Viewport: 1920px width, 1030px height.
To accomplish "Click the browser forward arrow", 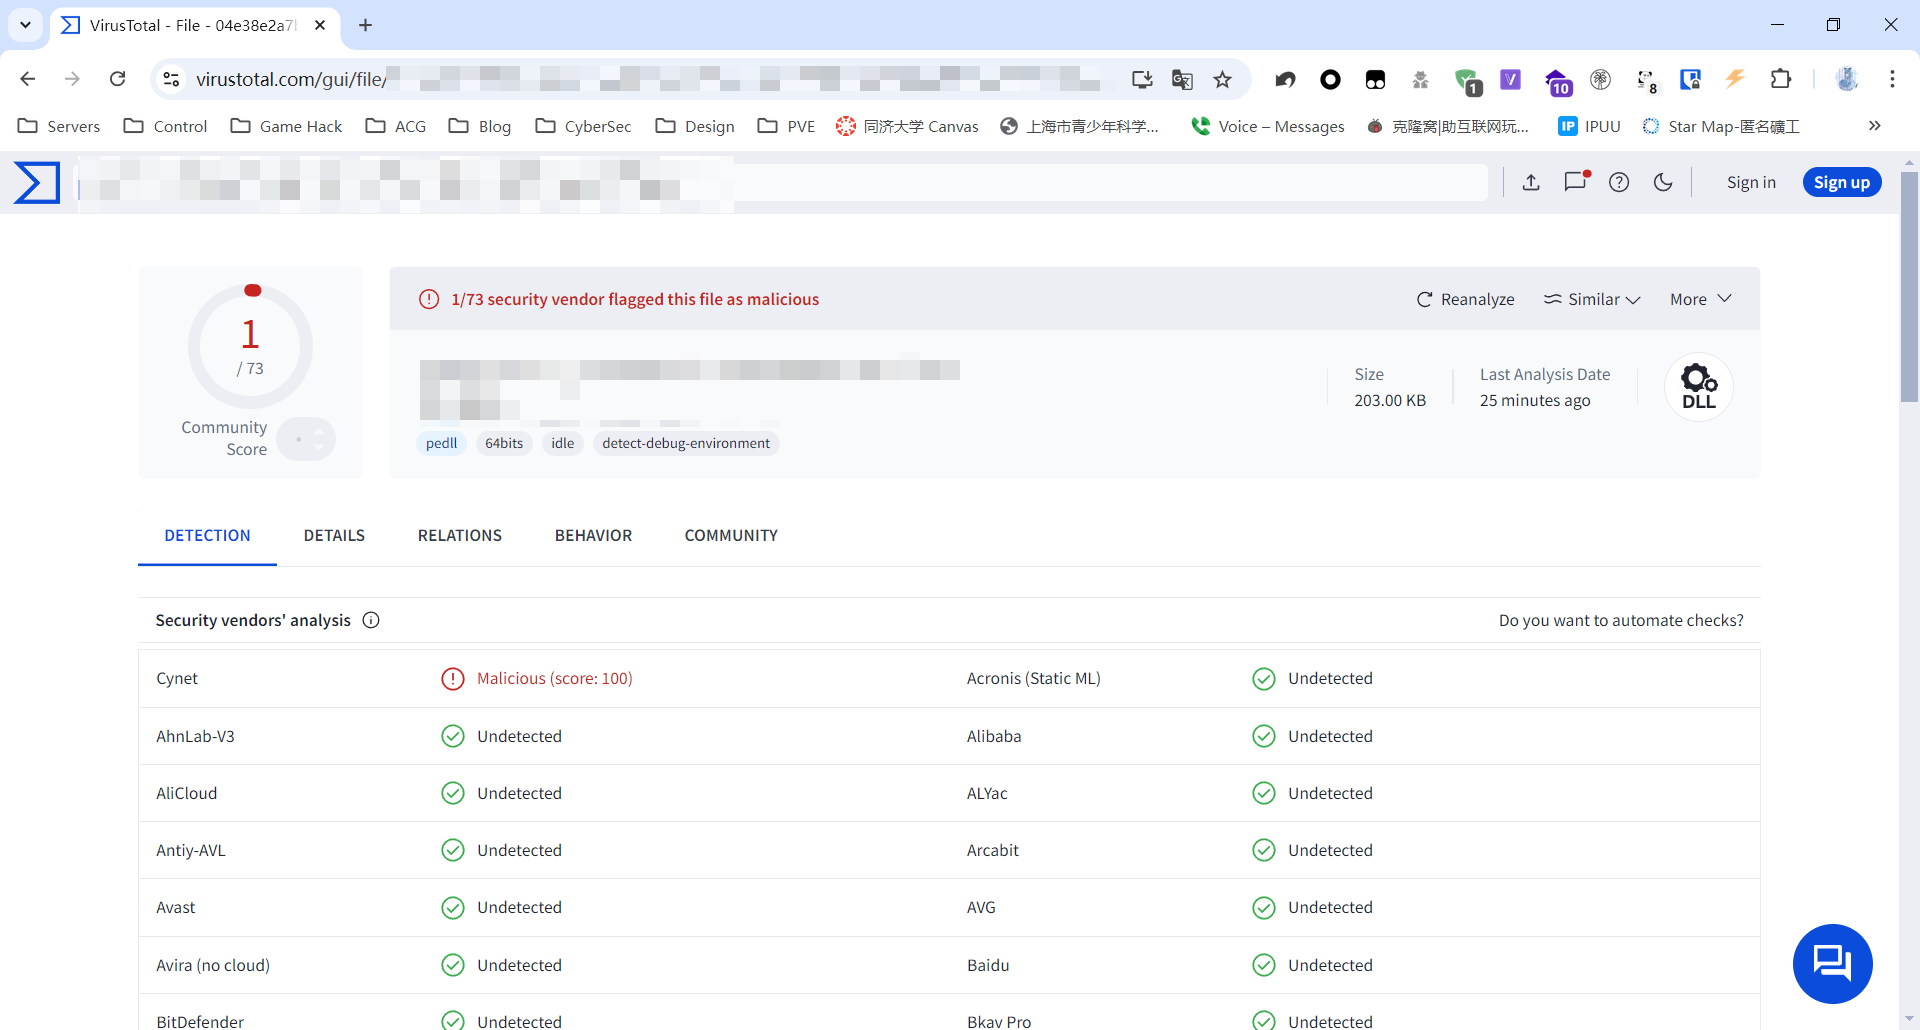I will [x=72, y=79].
